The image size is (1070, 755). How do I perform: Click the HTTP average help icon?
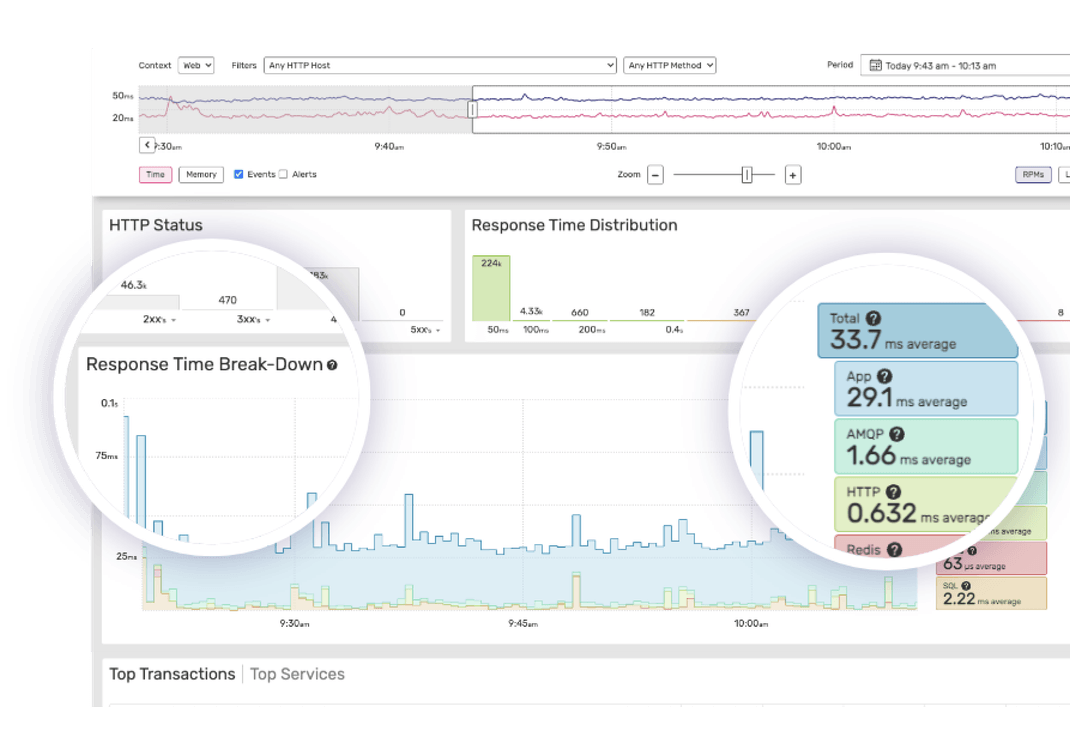click(x=893, y=492)
